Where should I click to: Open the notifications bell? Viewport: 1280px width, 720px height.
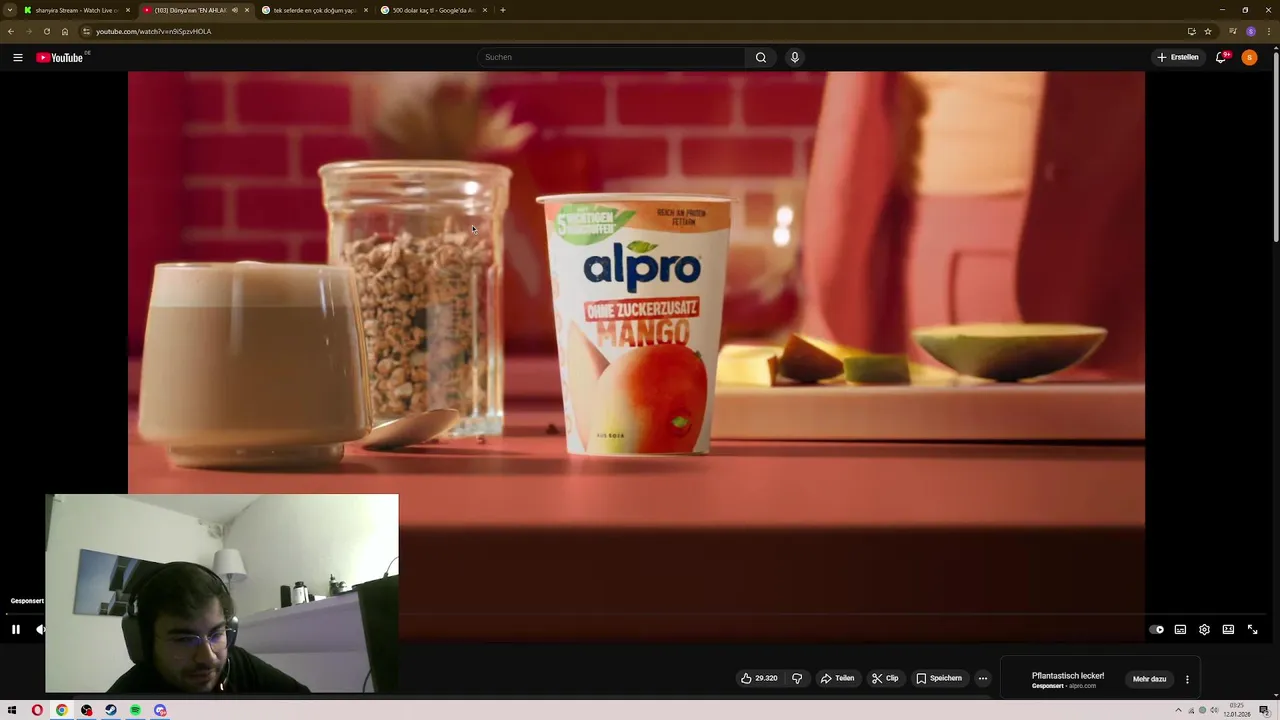click(1221, 57)
